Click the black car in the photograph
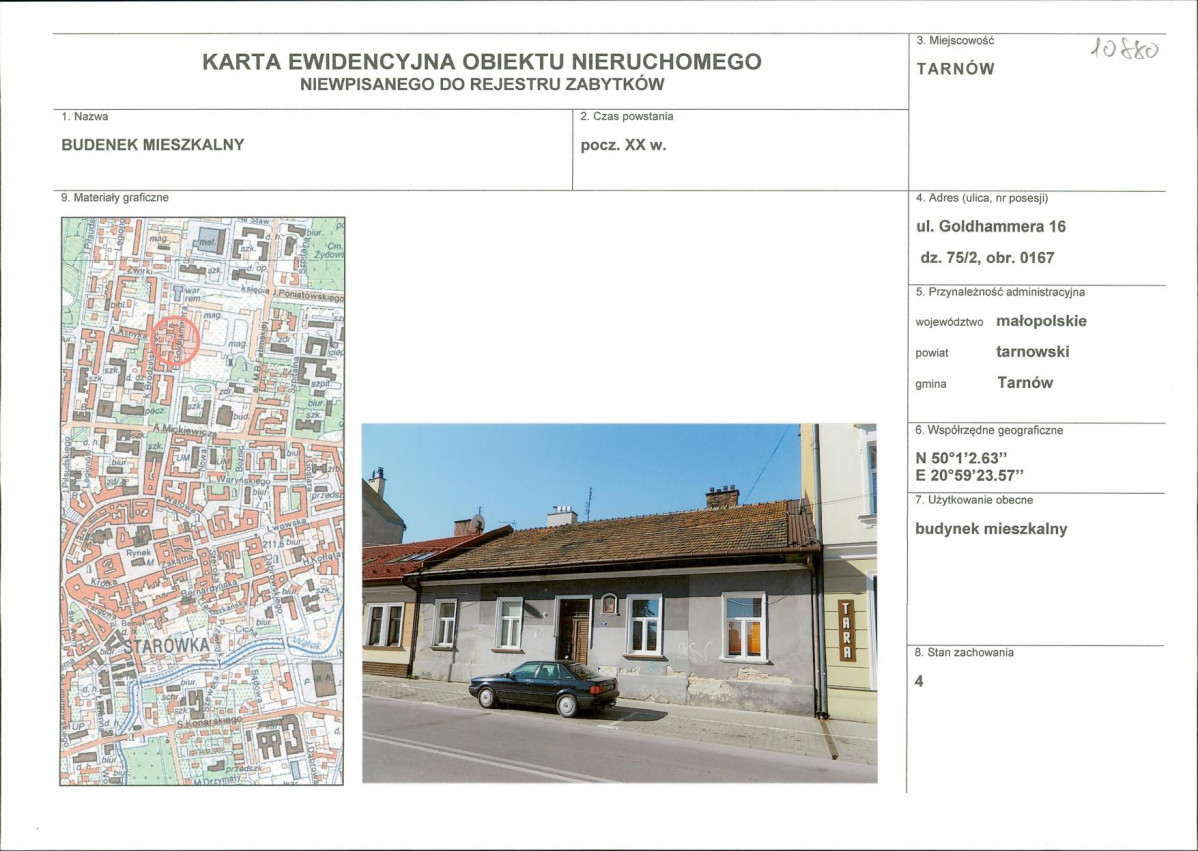The image size is (1198, 851). [544, 688]
